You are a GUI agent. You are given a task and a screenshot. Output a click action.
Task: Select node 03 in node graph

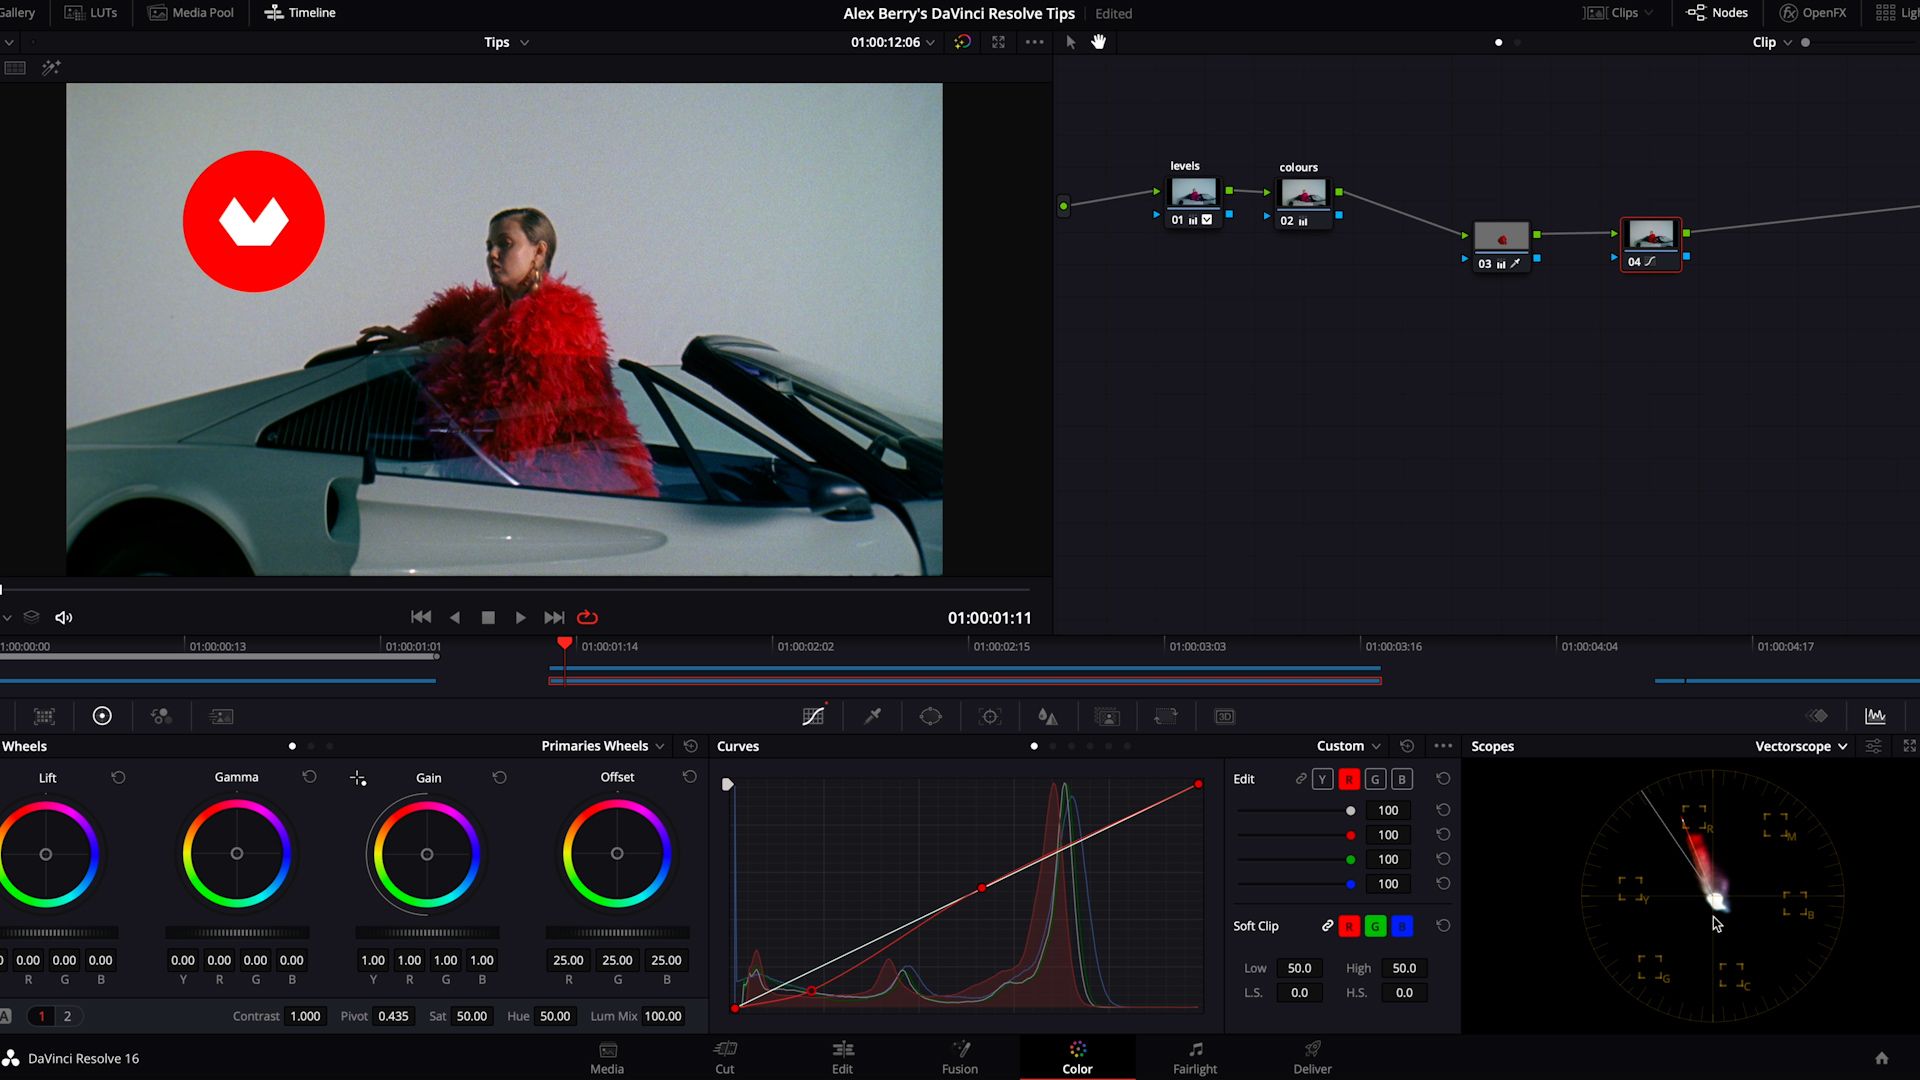[x=1501, y=238]
